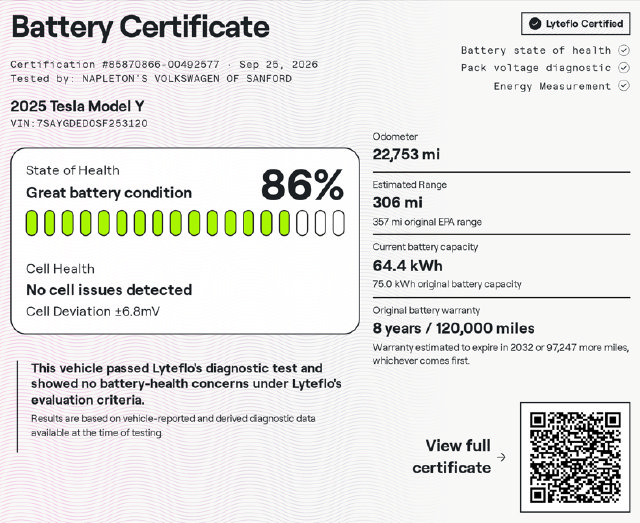640x523 pixels.
Task: Click warranty estimated to expire note
Action: click(x=501, y=354)
